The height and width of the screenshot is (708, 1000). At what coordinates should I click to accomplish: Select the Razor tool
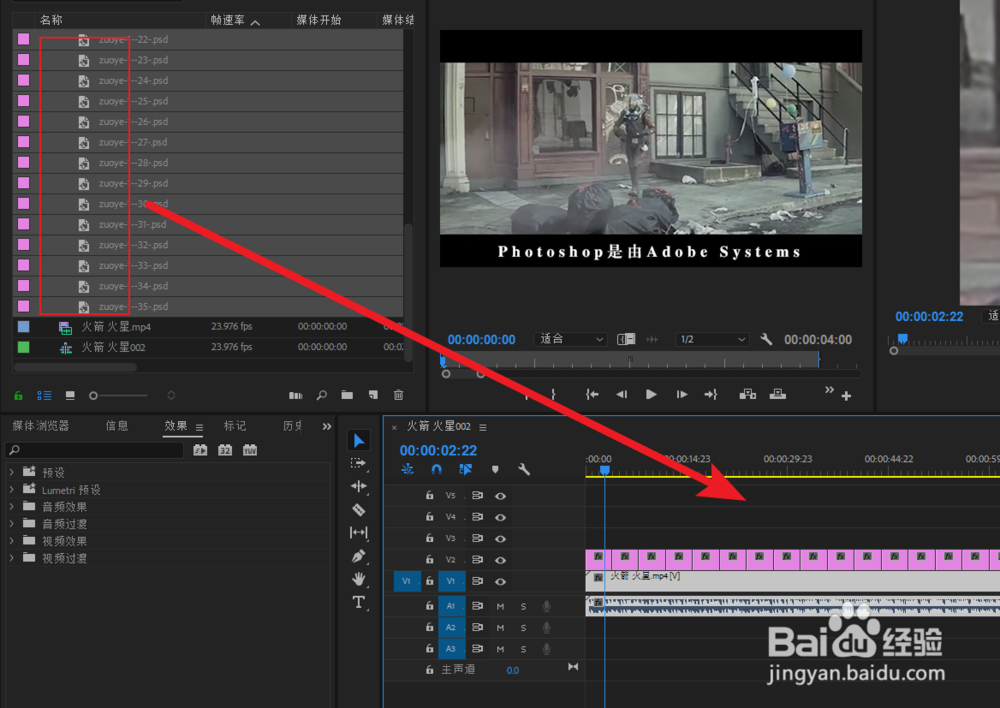click(358, 509)
